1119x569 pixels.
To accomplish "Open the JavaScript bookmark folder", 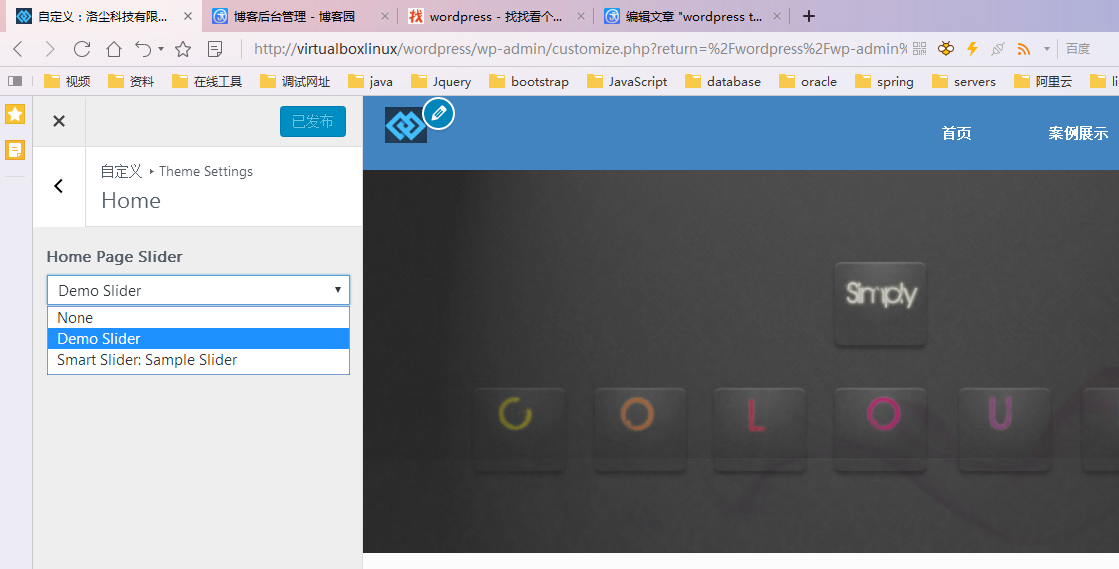I will [x=627, y=81].
